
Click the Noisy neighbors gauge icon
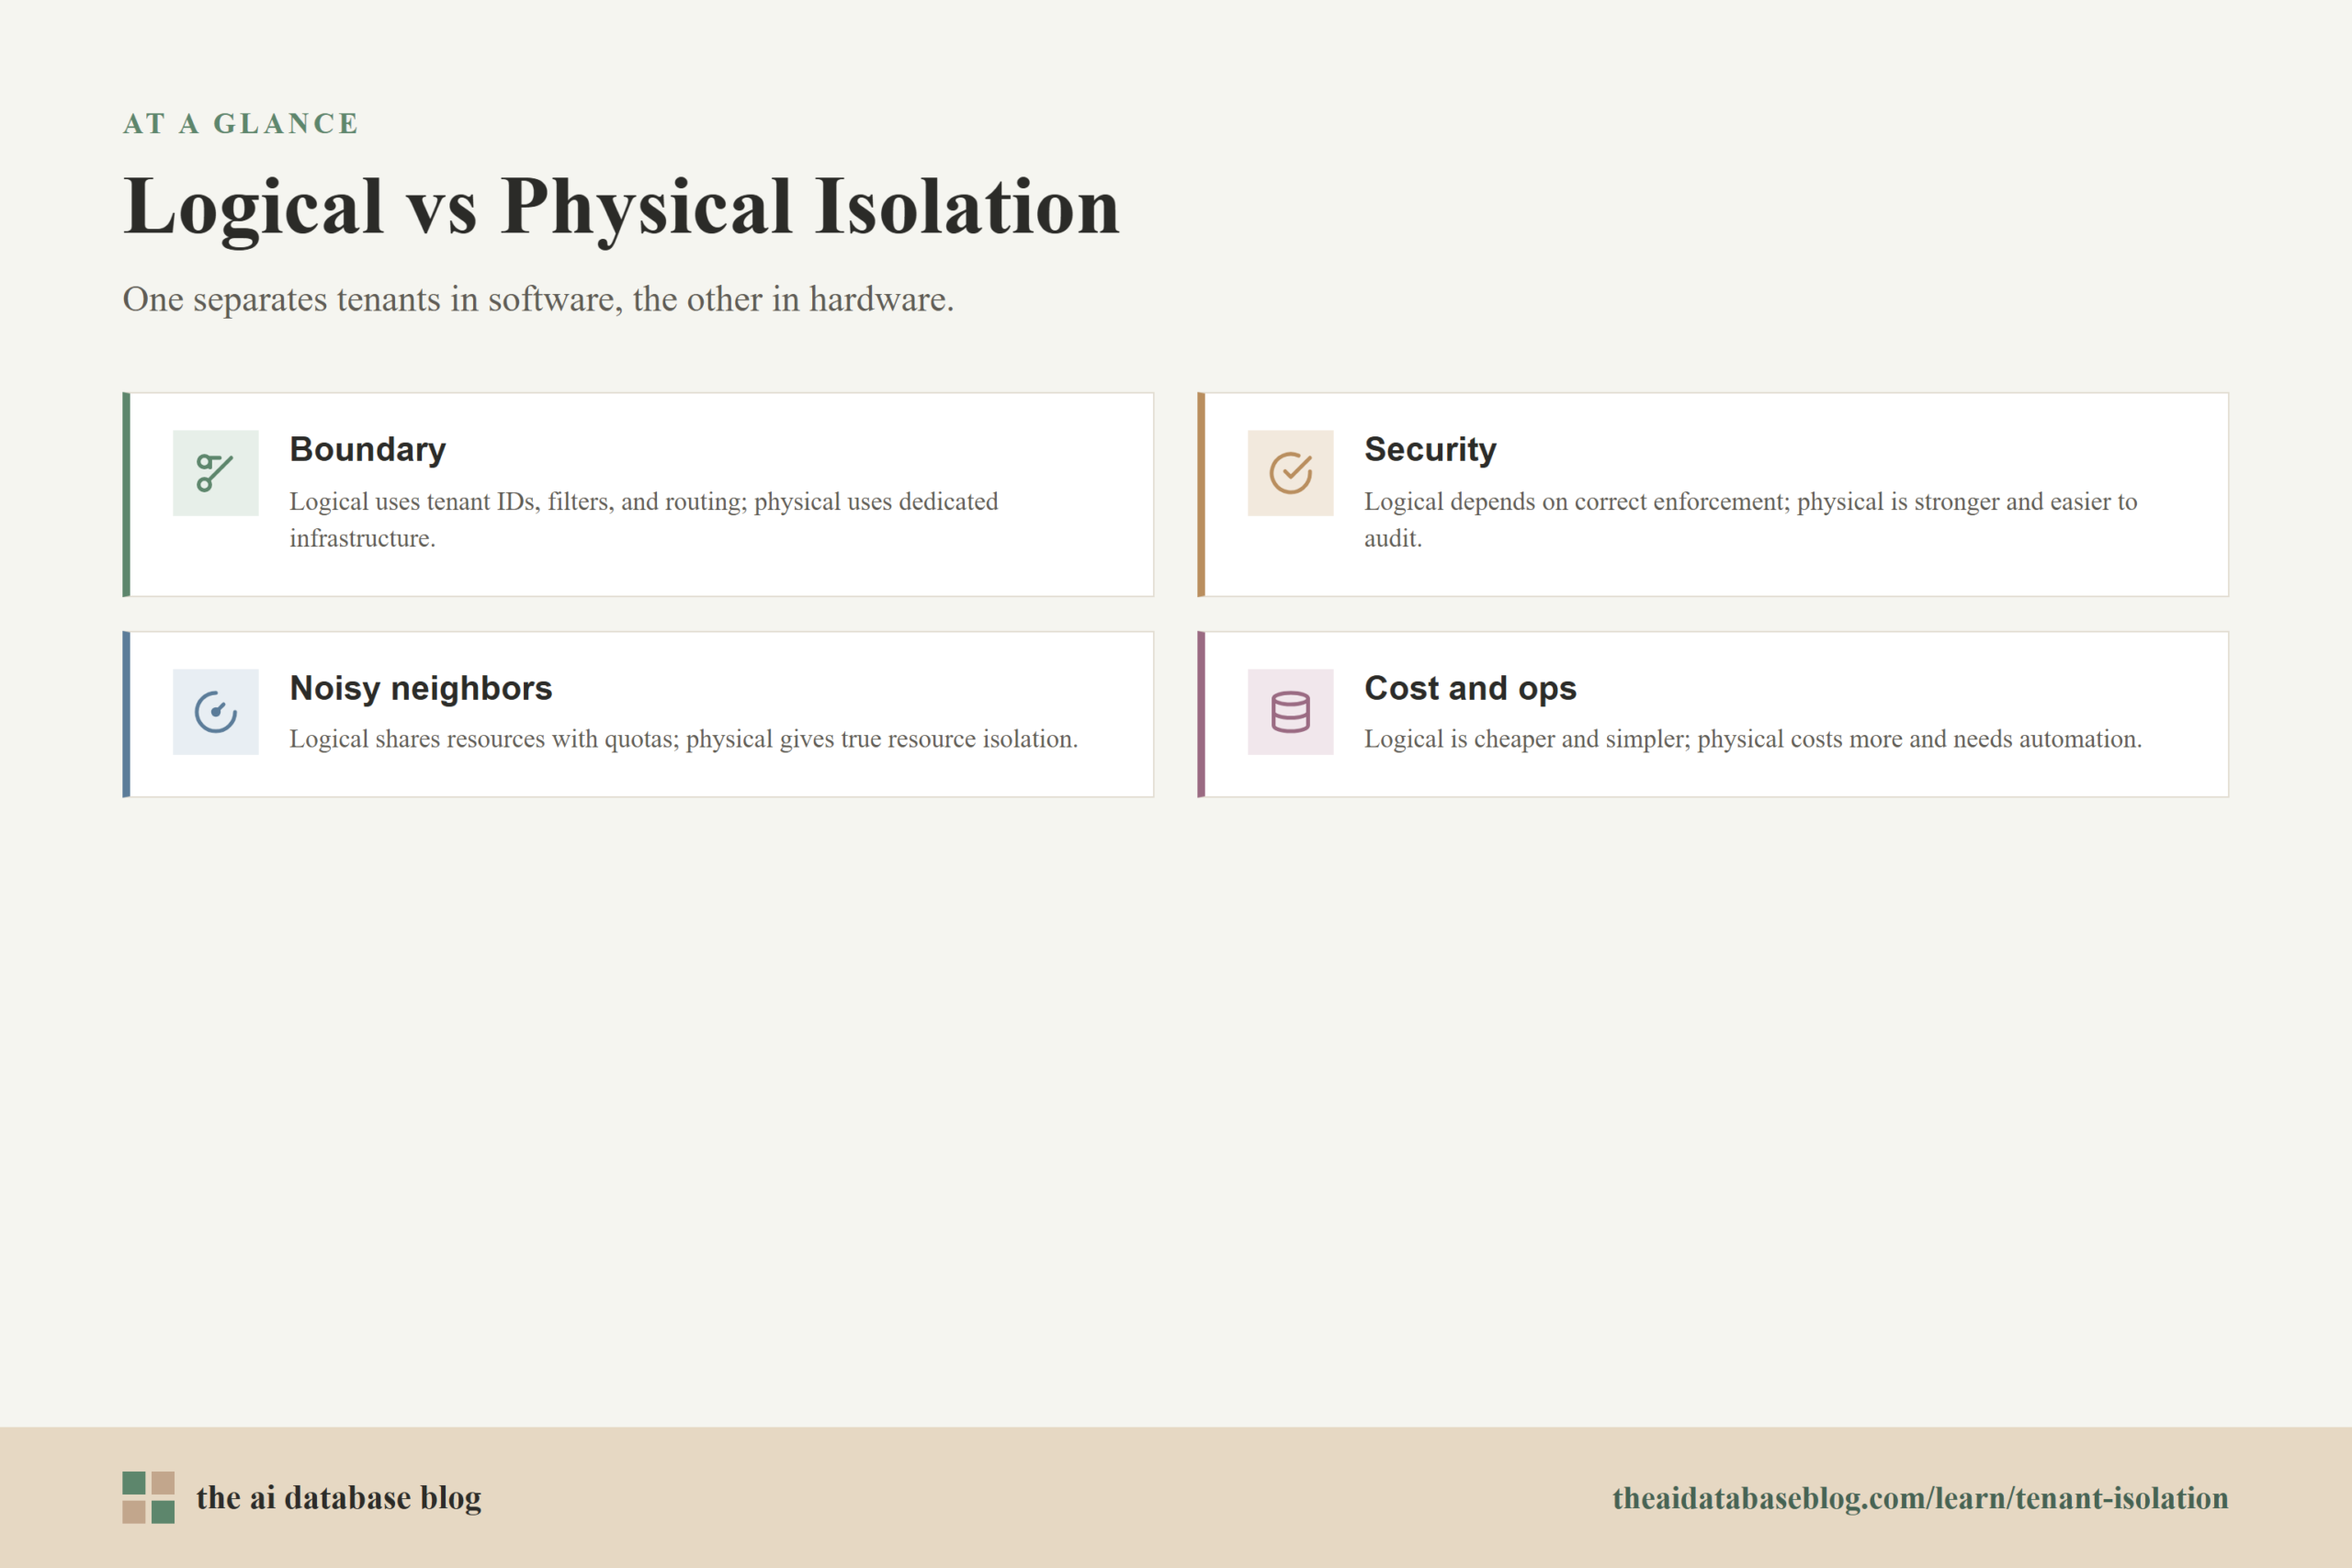pos(215,712)
